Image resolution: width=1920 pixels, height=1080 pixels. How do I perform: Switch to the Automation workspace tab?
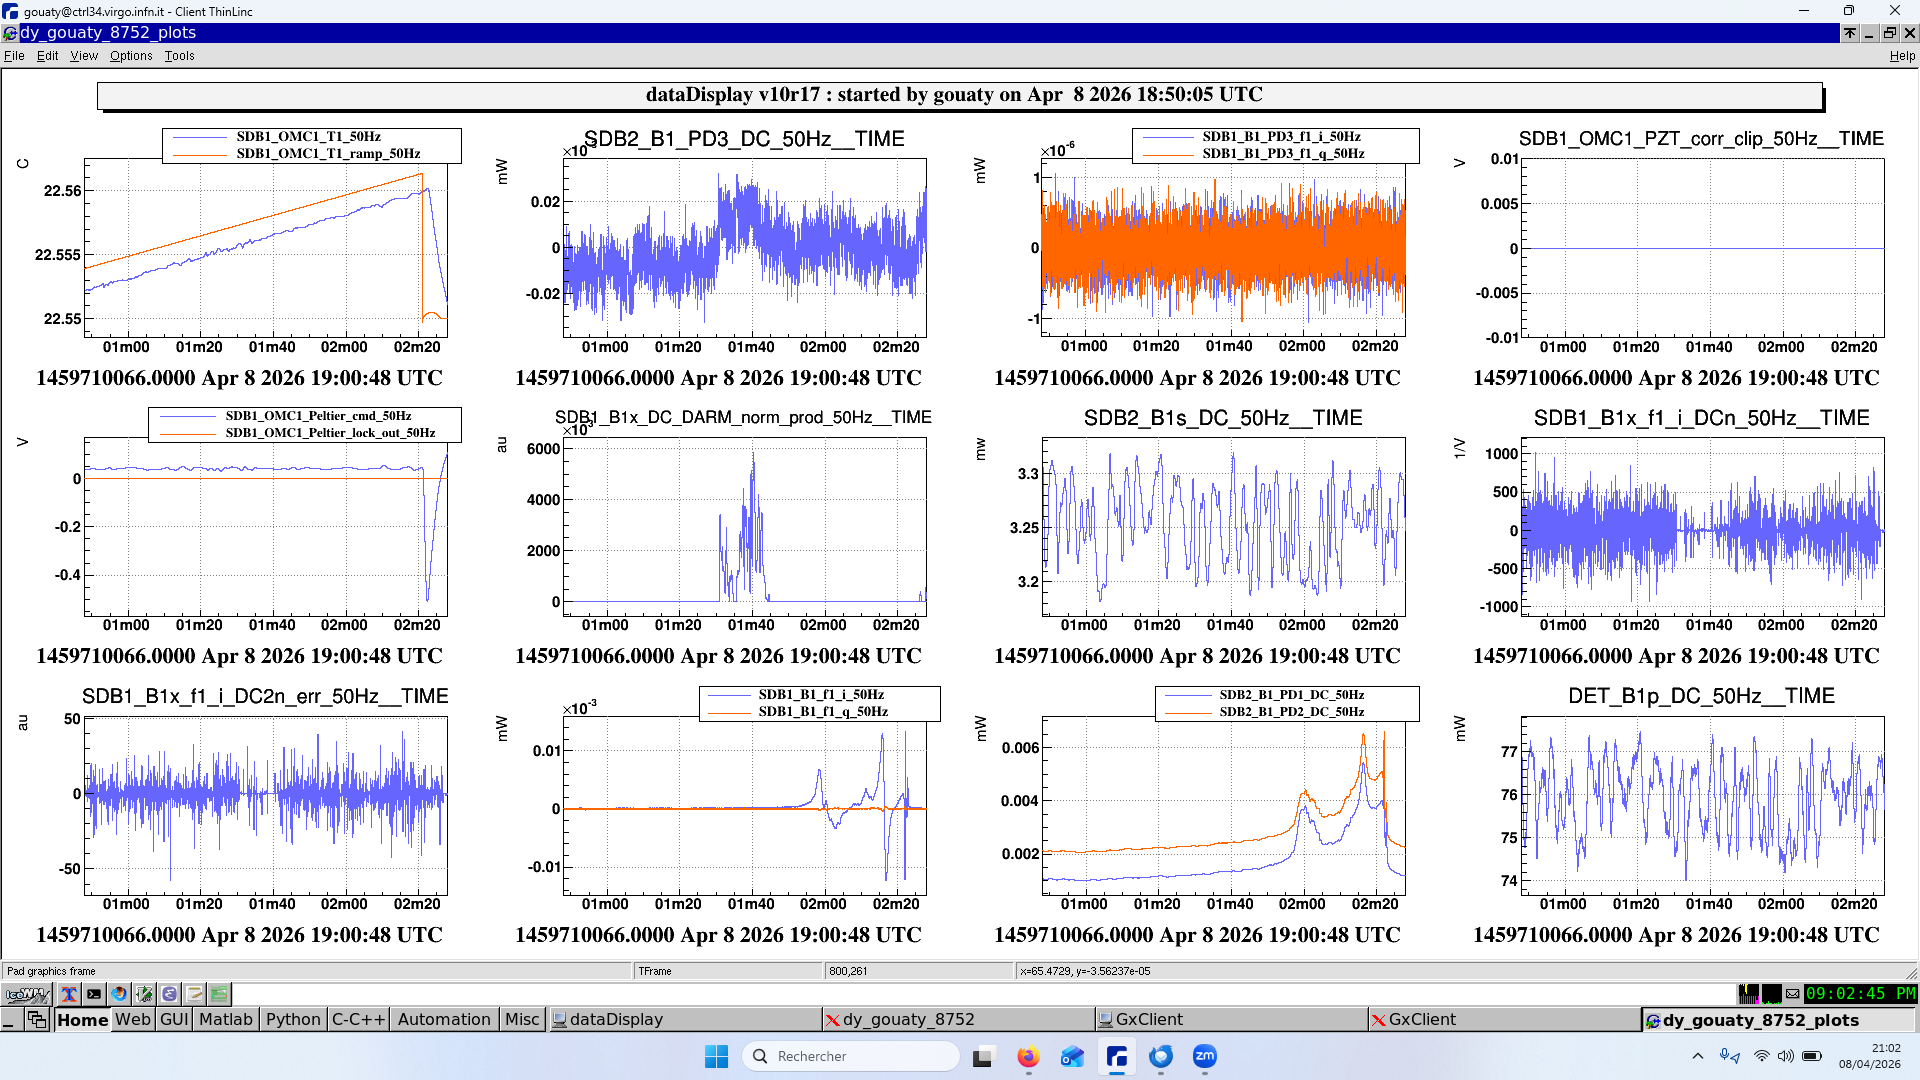pyautogui.click(x=444, y=1019)
